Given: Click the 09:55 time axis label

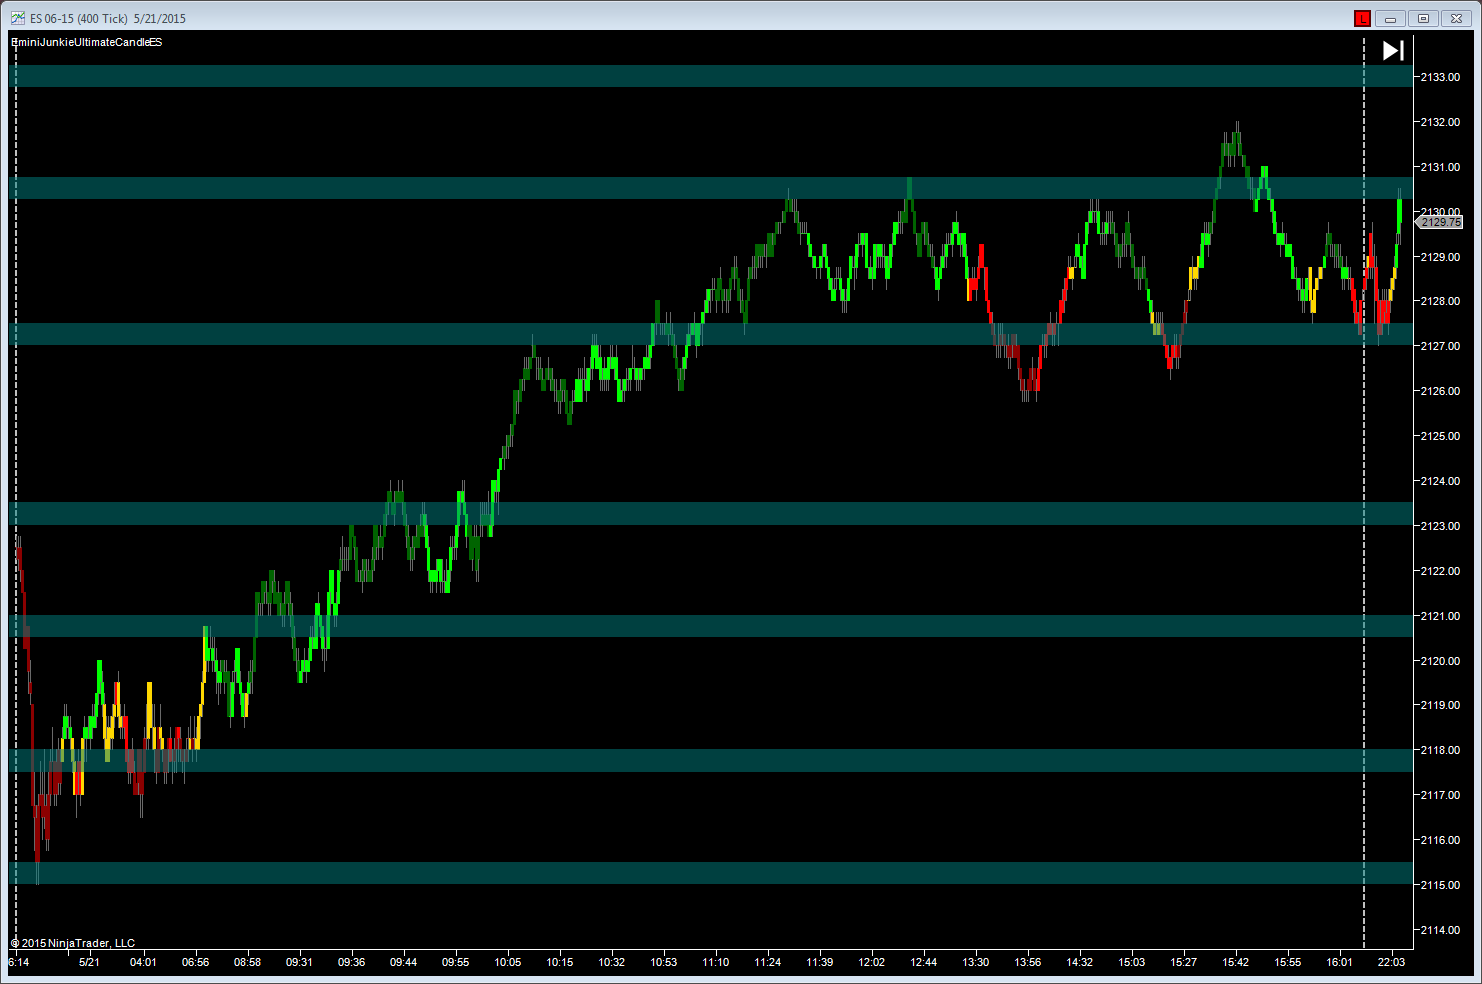Looking at the screenshot, I should pos(455,962).
